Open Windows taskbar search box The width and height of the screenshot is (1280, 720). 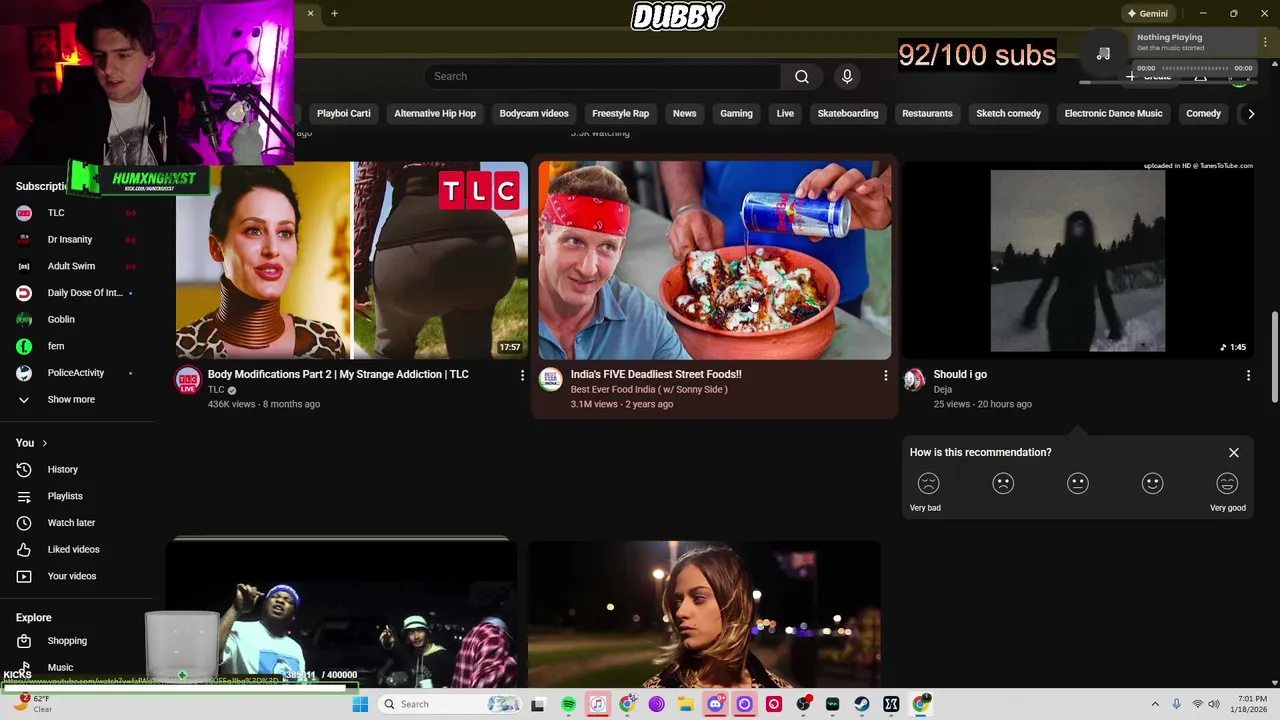[452, 704]
